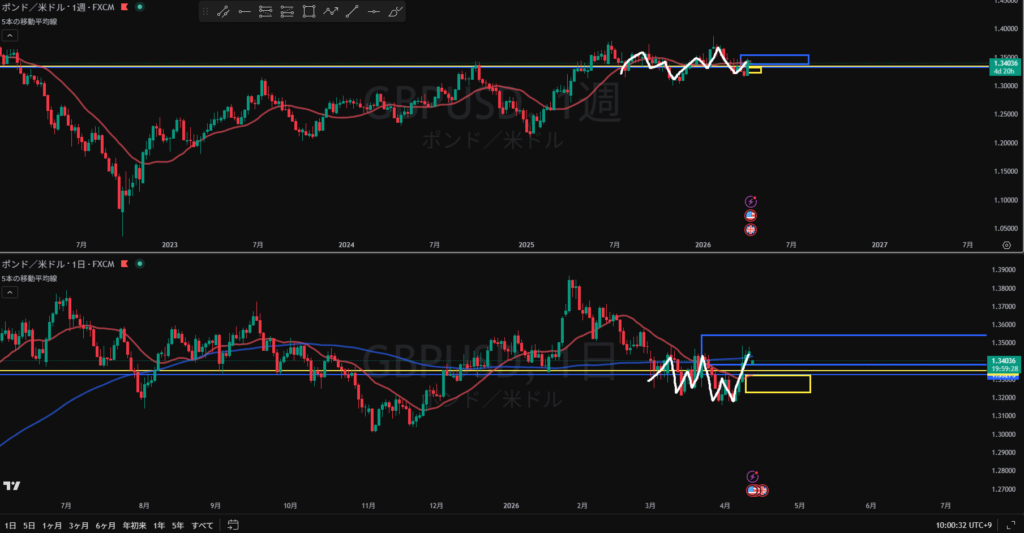Select the 年初来 range tab

[x=132, y=525]
